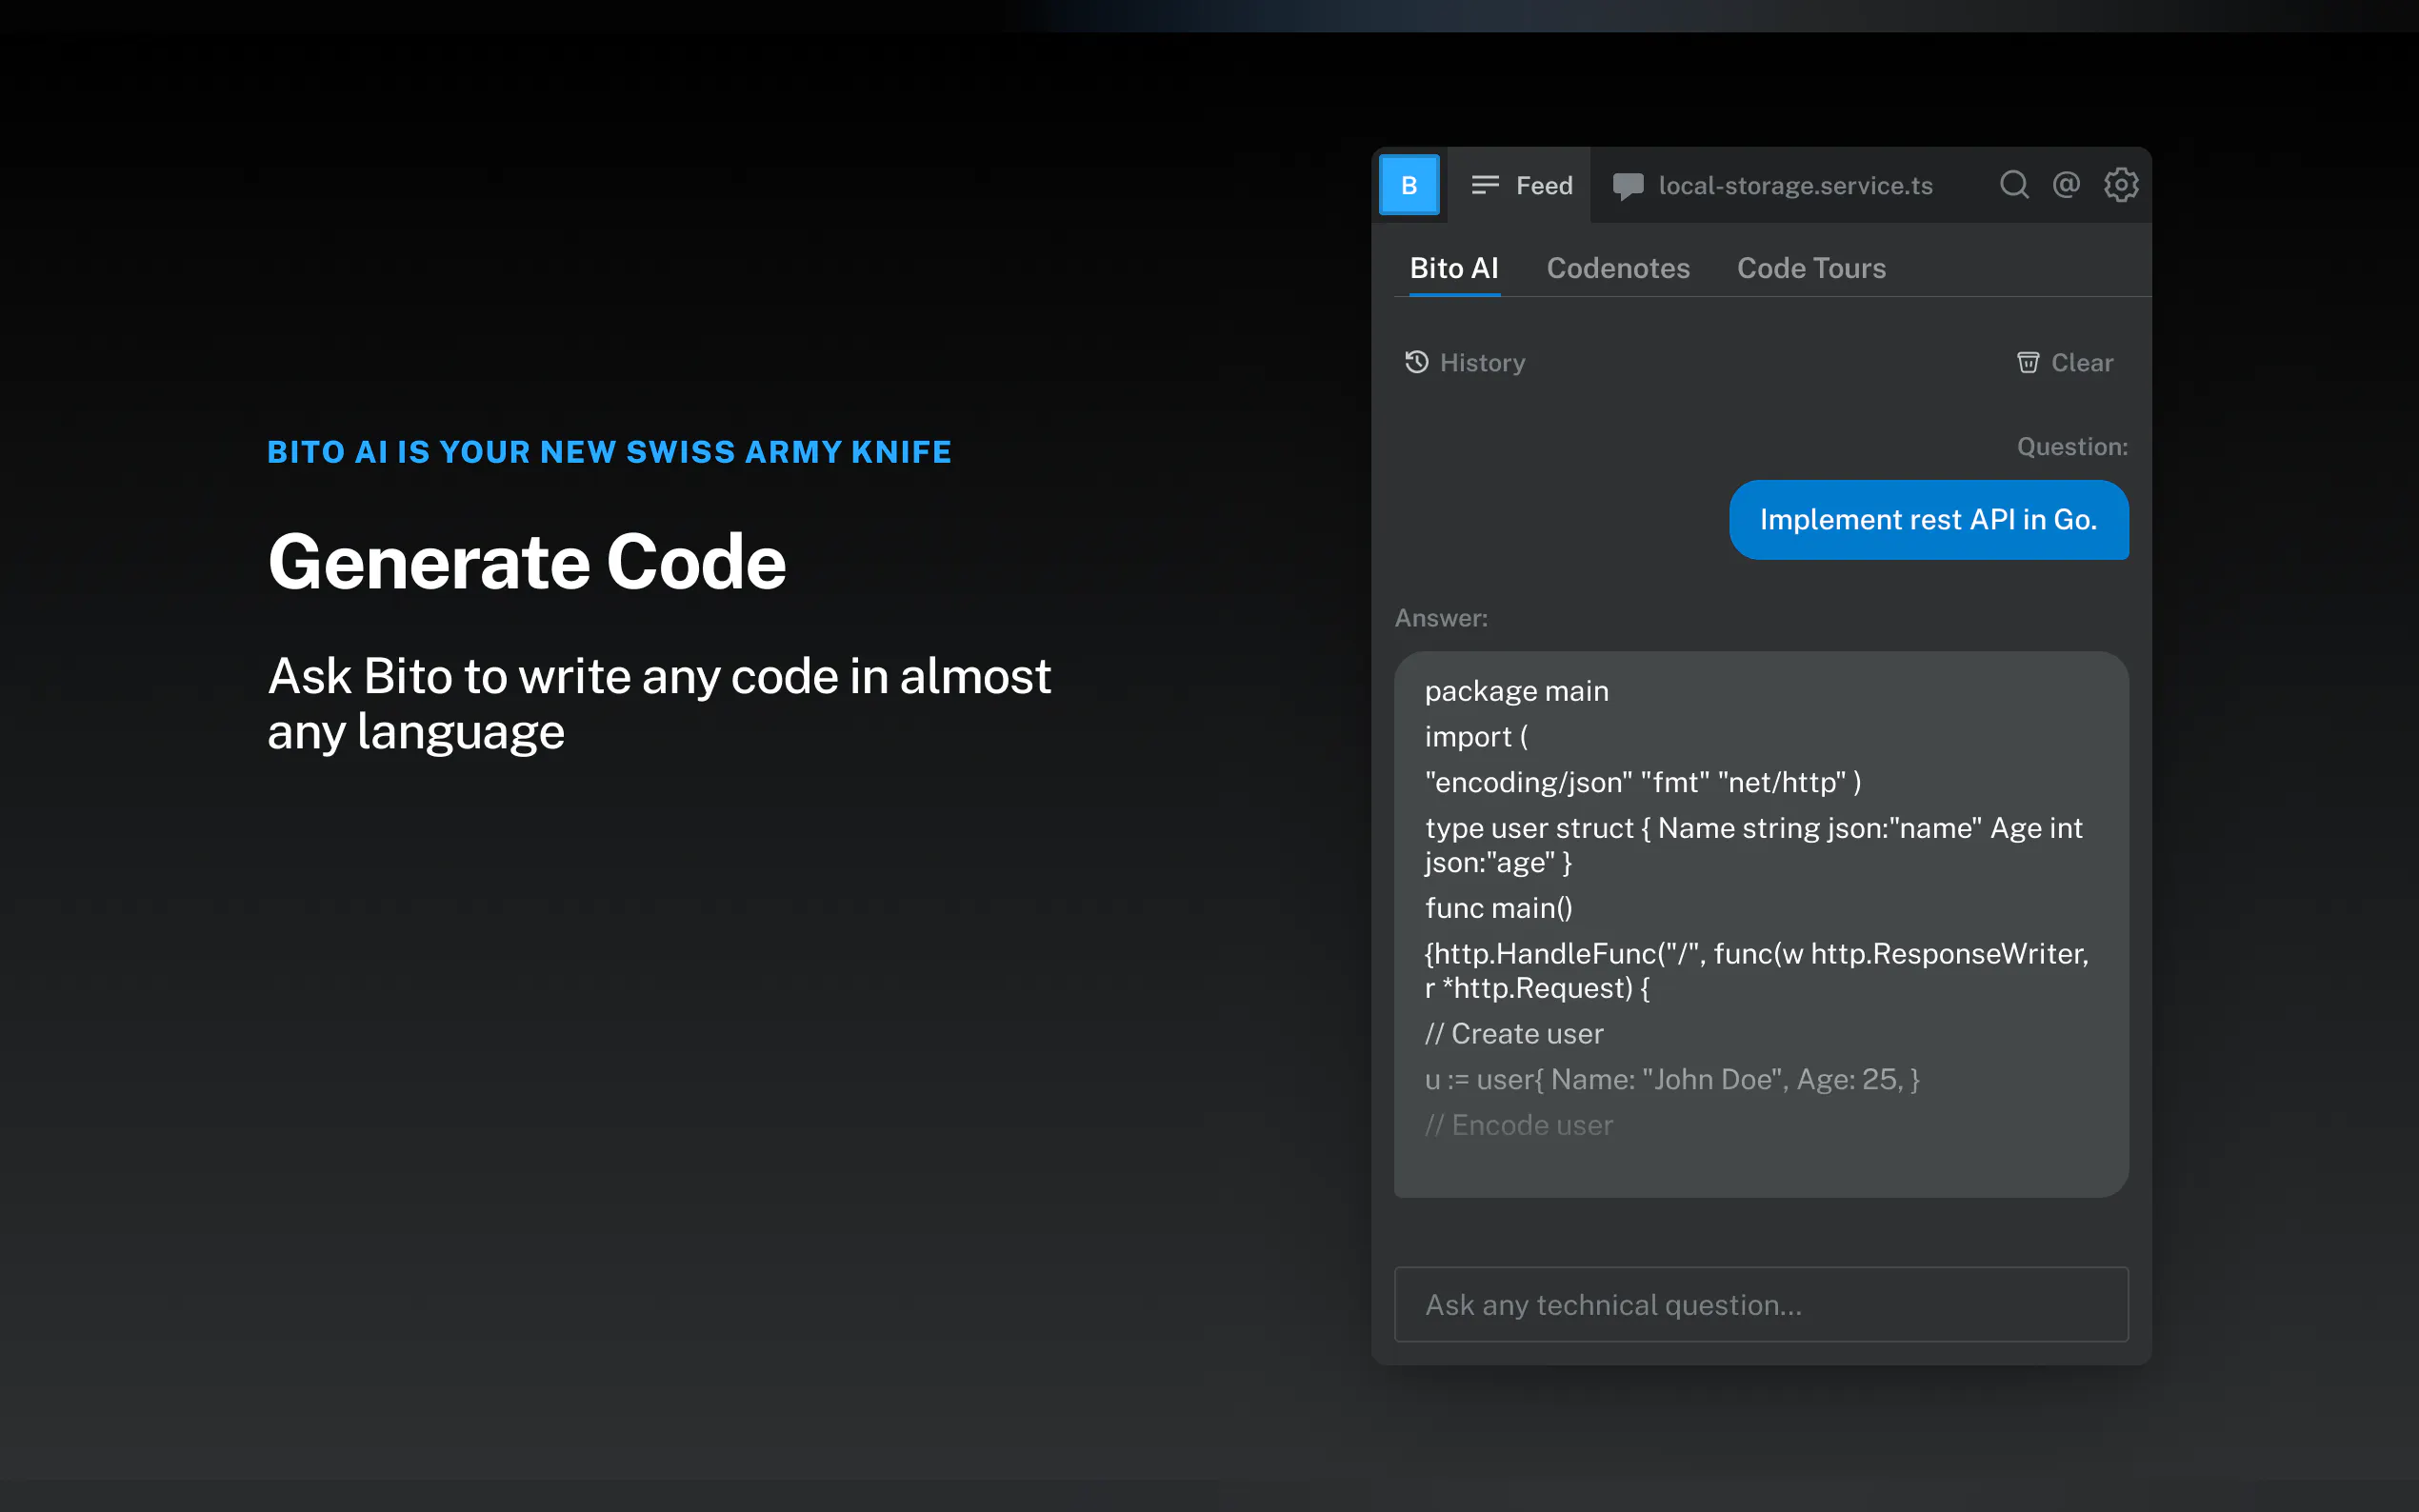Click the @ mentions icon
The width and height of the screenshot is (2419, 1512).
[x=2066, y=185]
